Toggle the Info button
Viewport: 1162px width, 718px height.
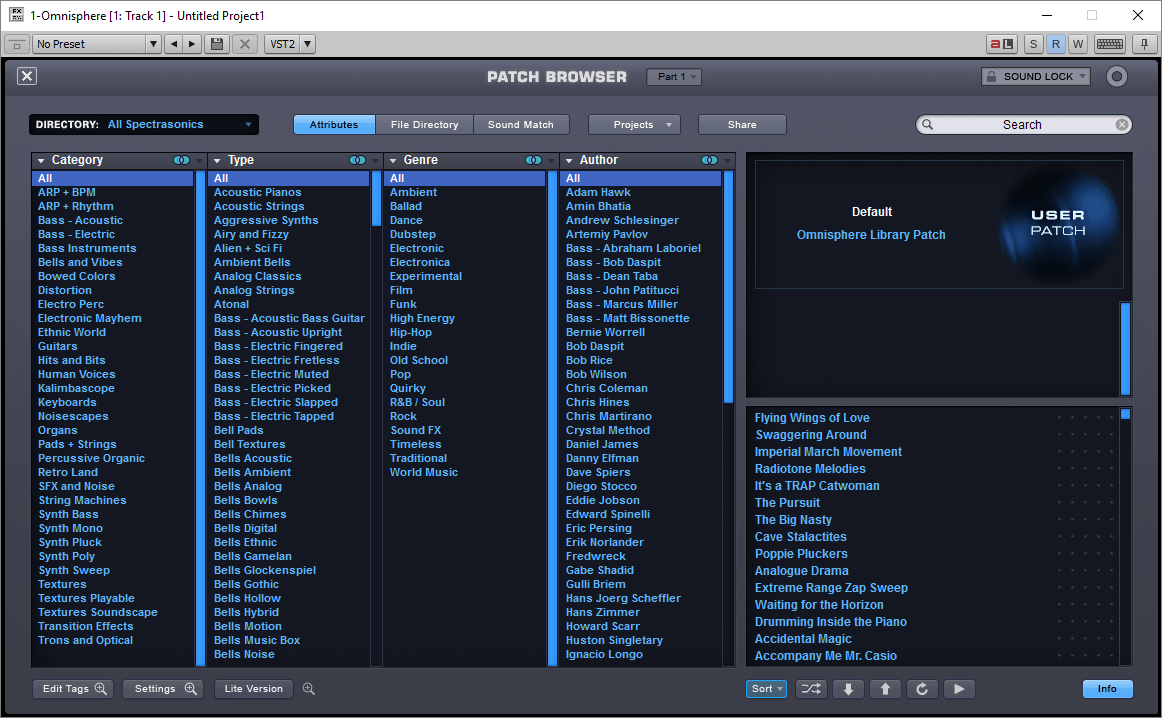(1107, 688)
